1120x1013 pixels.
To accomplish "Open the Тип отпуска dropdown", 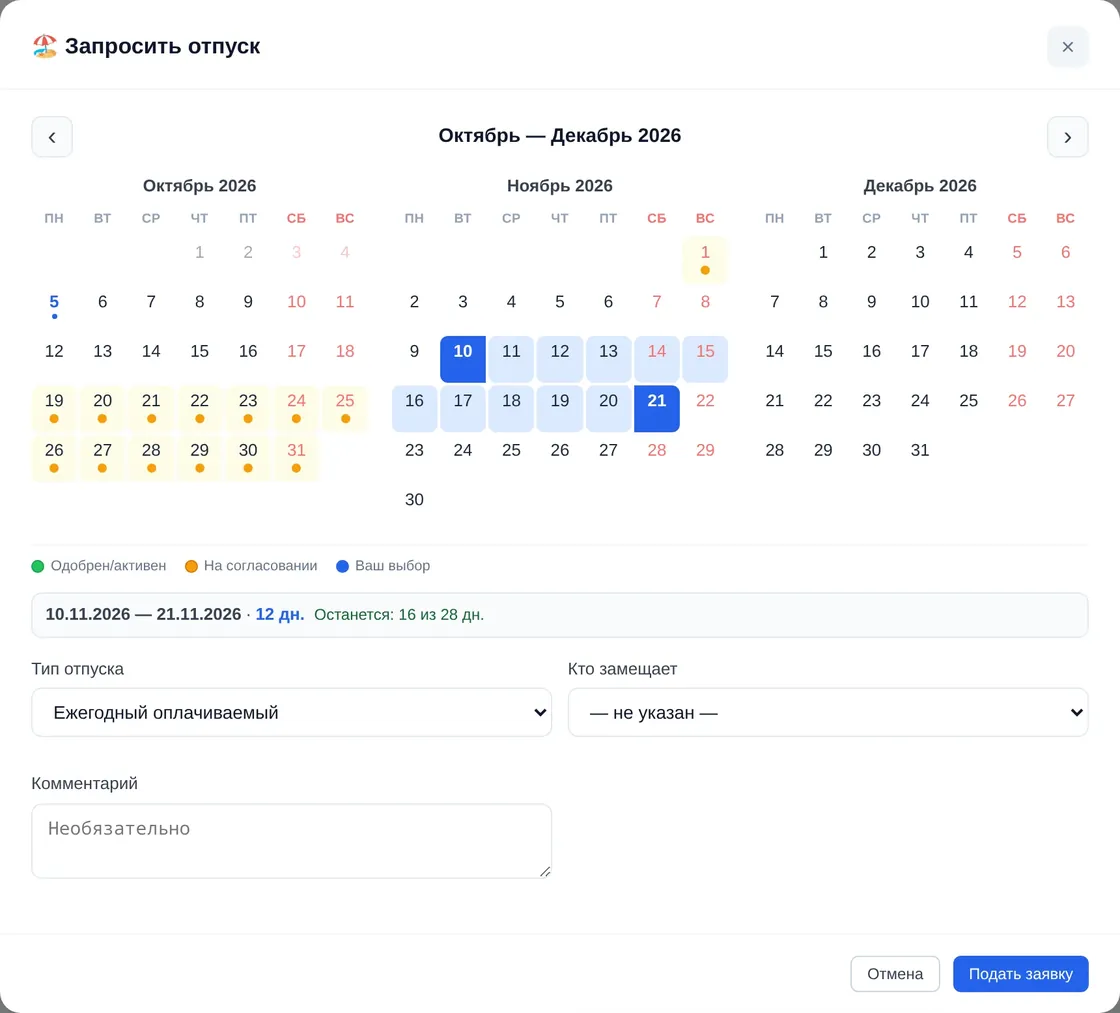I will 291,712.
